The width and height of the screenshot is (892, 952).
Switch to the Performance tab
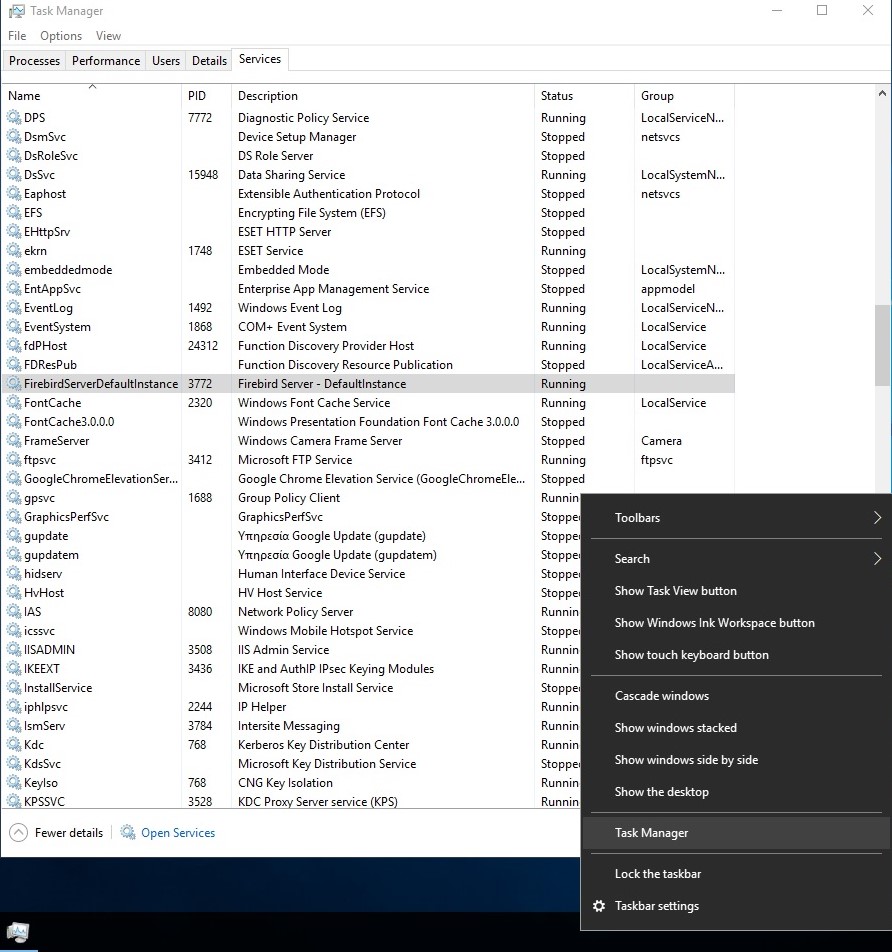pyautogui.click(x=106, y=61)
